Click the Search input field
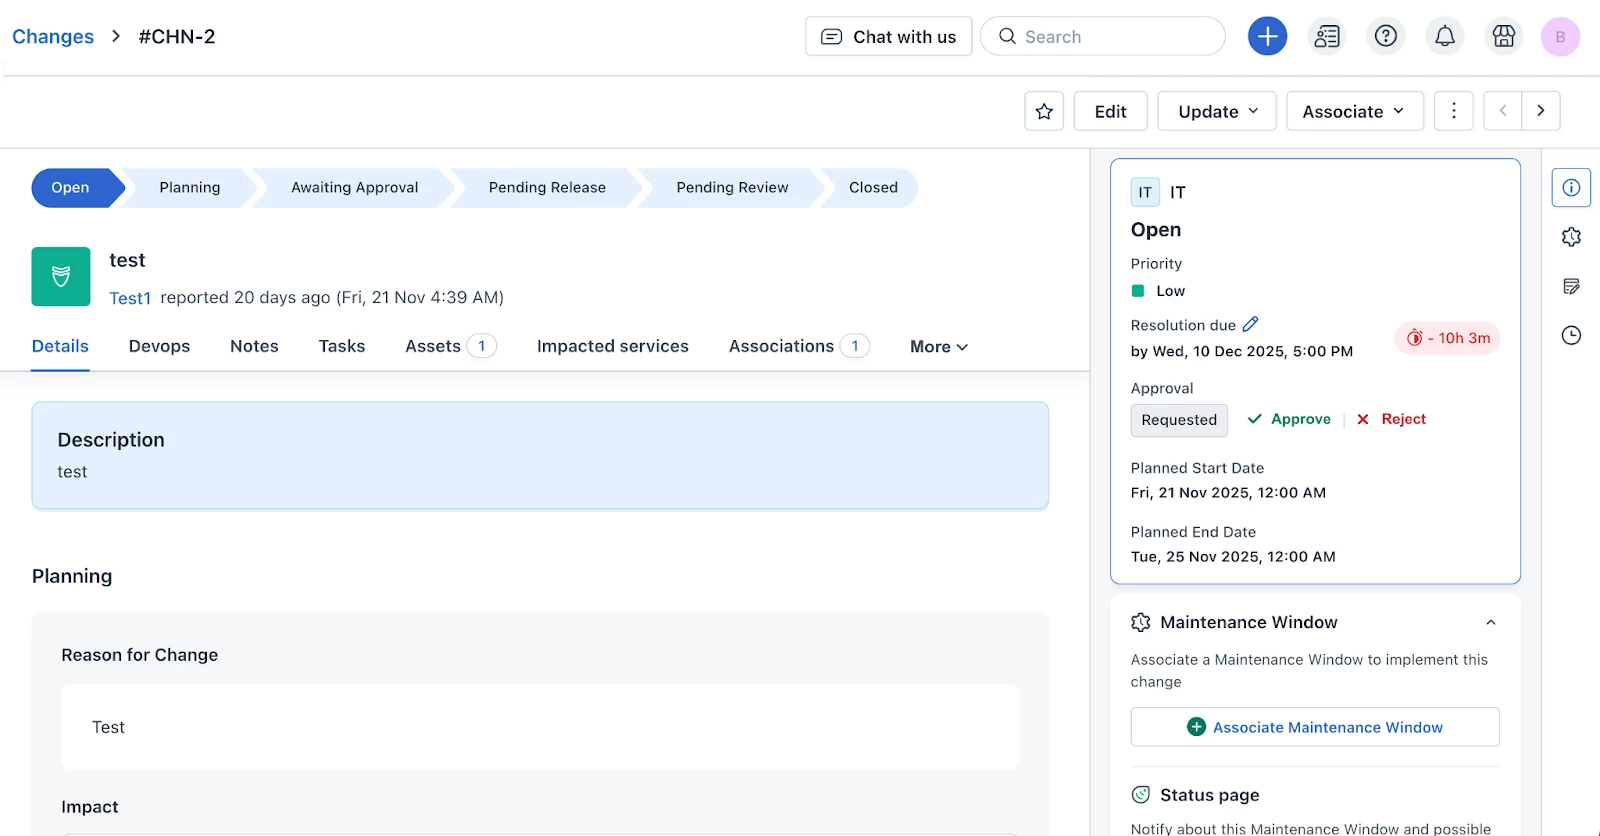Screen dimensions: 1600x836 point(1103,36)
